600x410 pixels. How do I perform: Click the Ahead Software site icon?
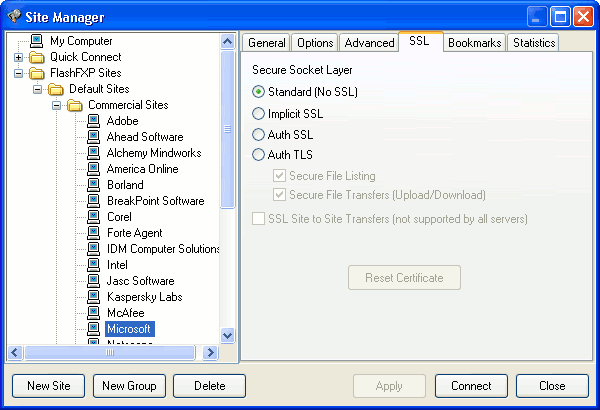93,137
